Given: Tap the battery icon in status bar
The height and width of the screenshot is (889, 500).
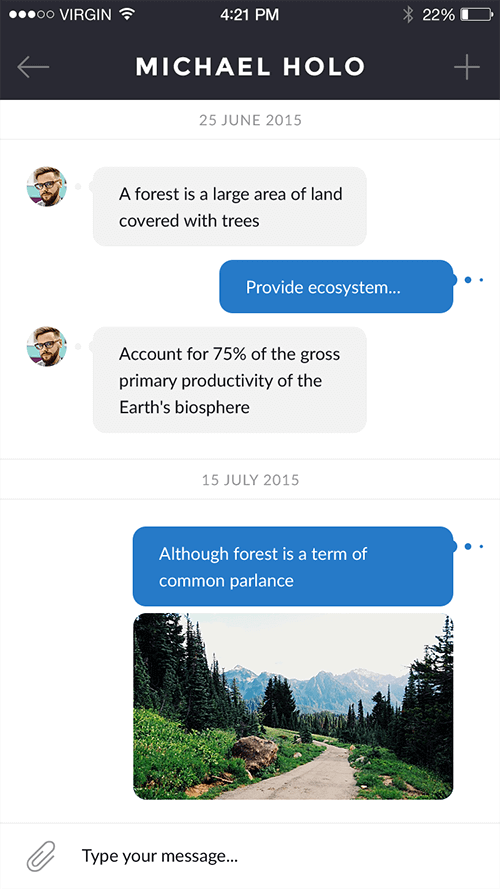Looking at the screenshot, I should (476, 15).
